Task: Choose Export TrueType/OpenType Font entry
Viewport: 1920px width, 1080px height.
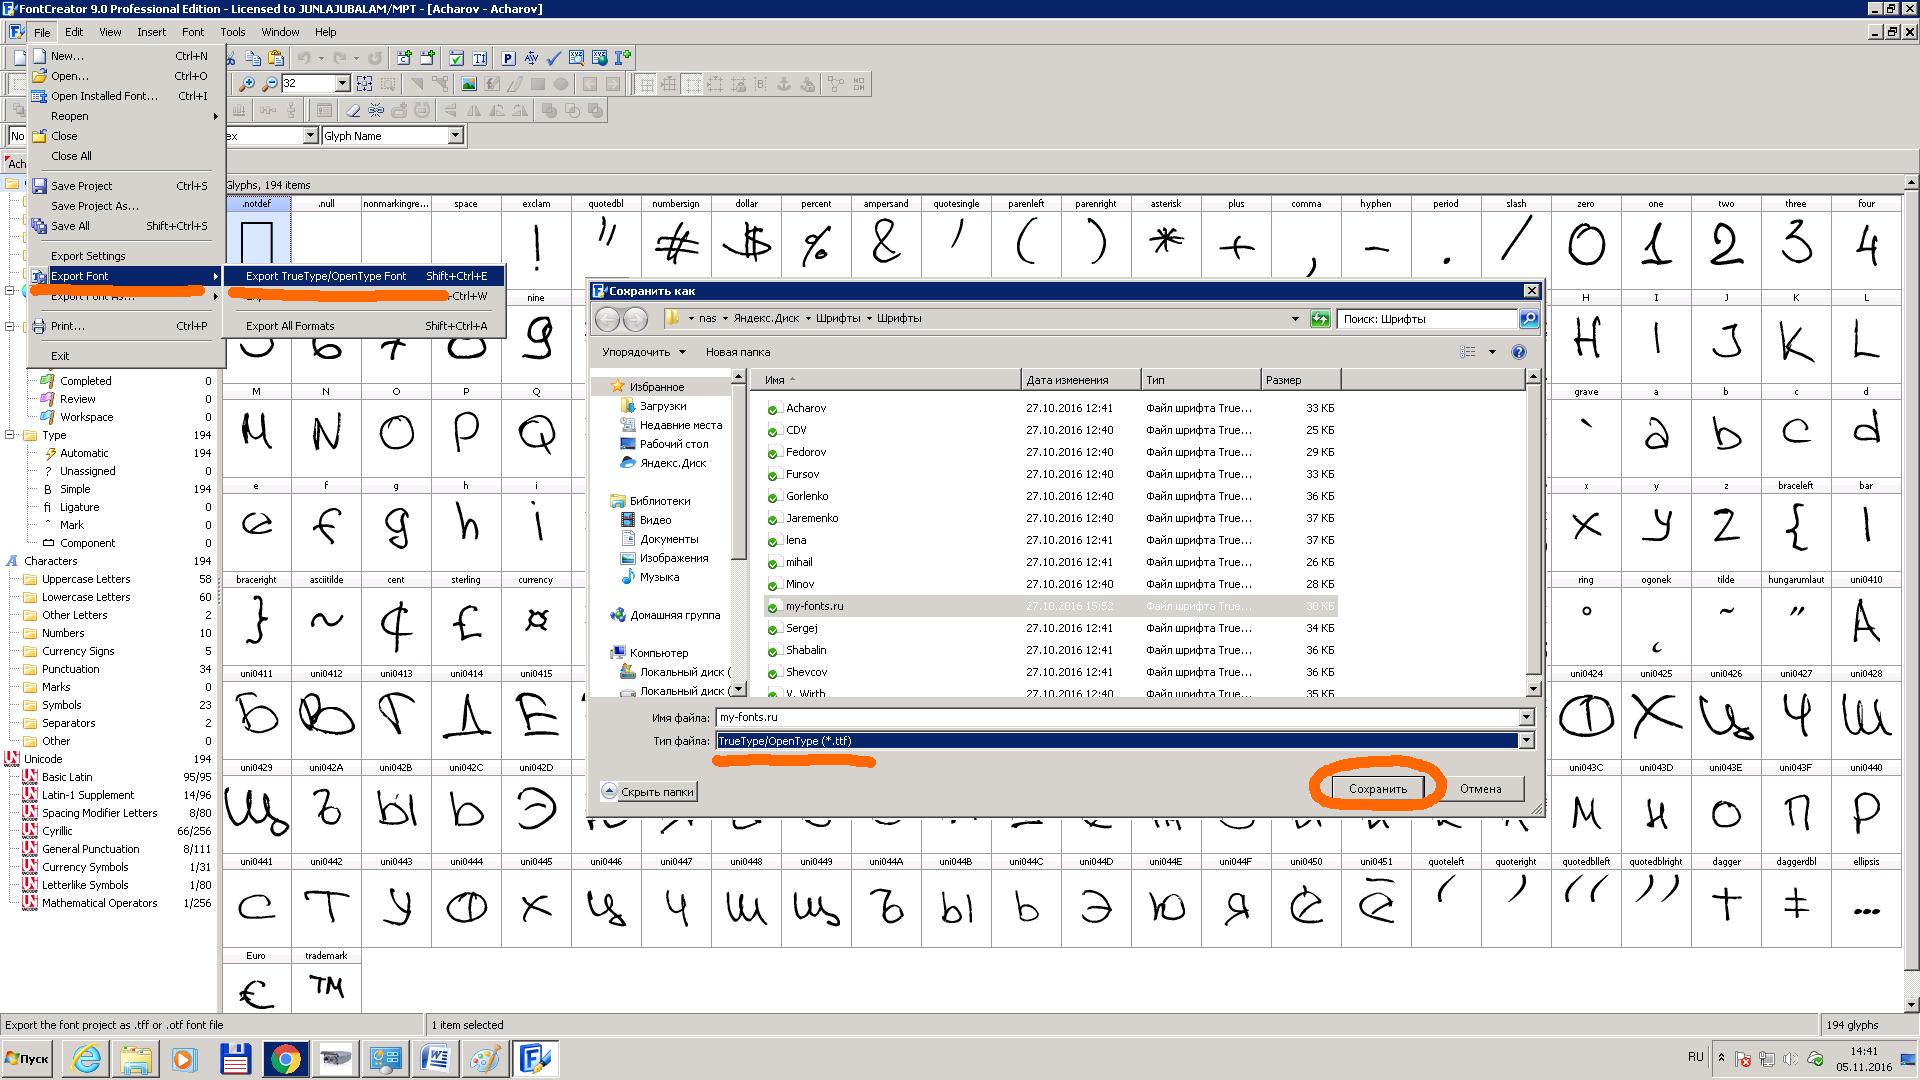Action: tap(363, 276)
